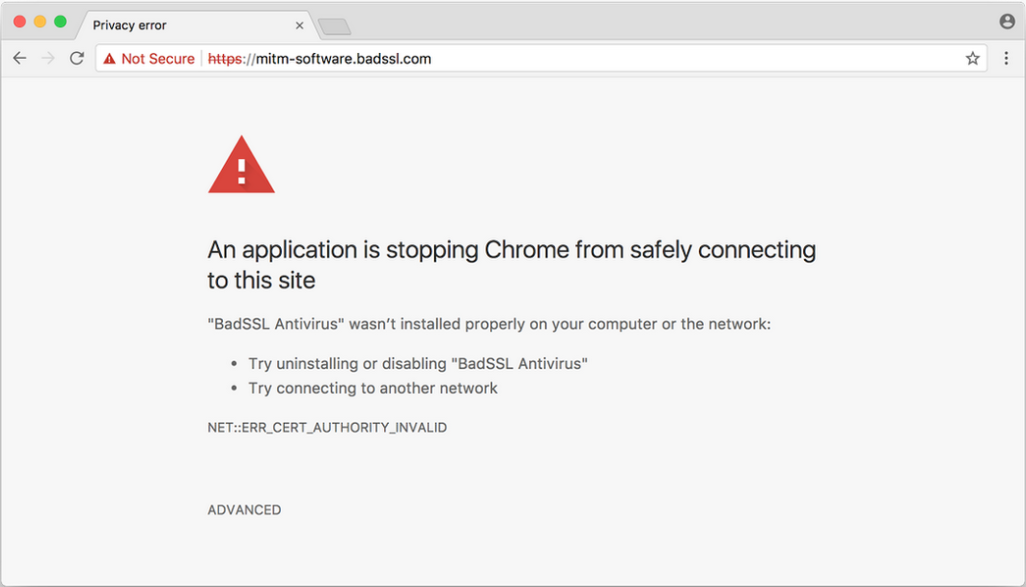The width and height of the screenshot is (1026, 587).
Task: Click the green zoom traffic light button
Action: click(59, 19)
